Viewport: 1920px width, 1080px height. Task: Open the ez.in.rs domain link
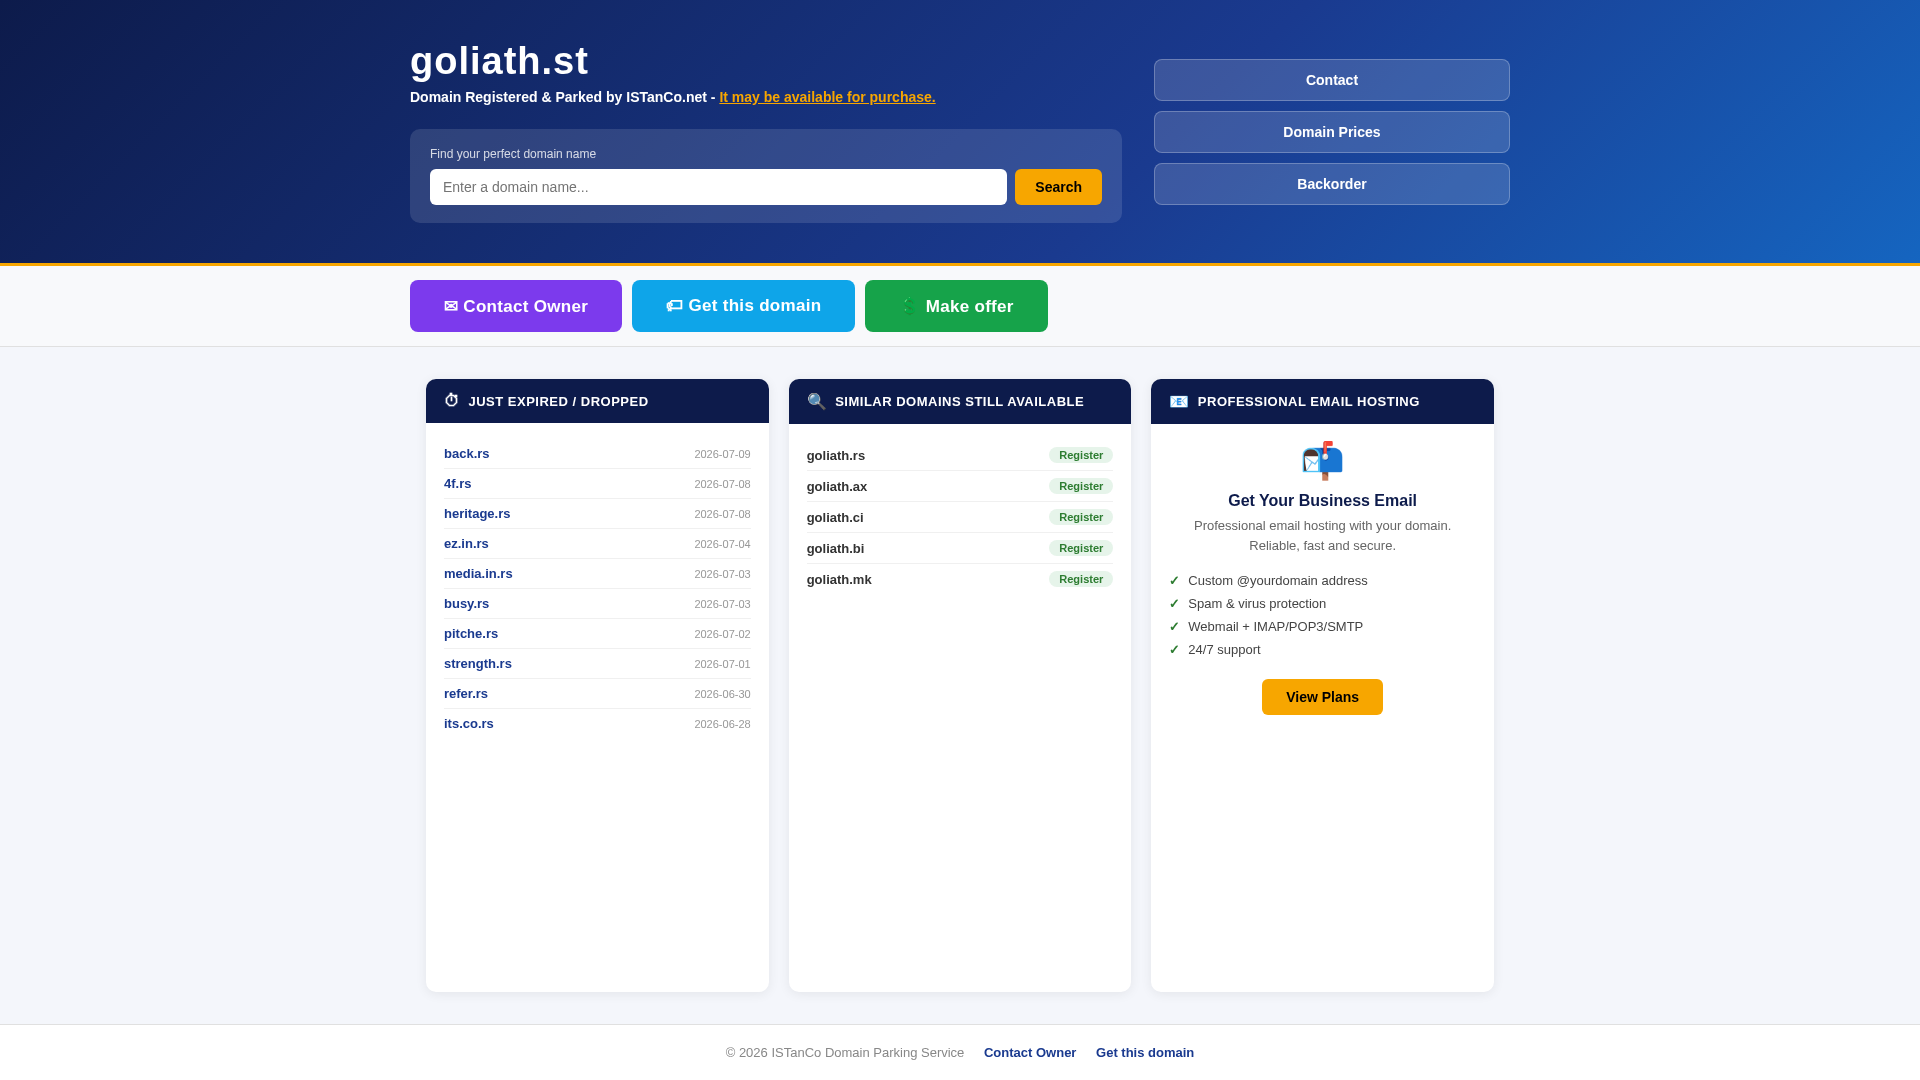[x=466, y=544]
